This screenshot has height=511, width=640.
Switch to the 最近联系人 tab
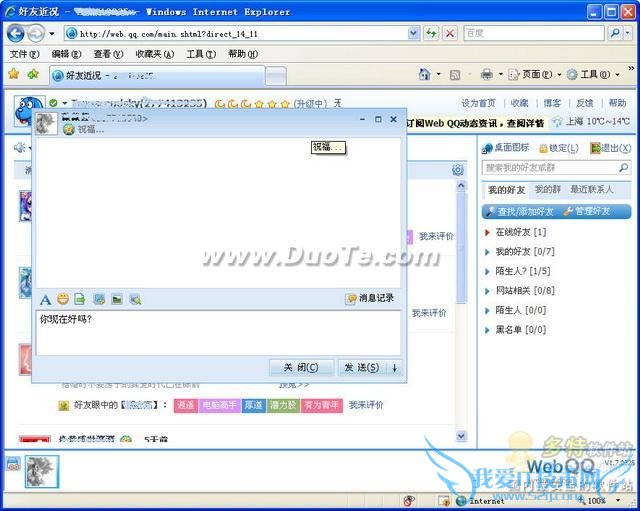(x=591, y=190)
